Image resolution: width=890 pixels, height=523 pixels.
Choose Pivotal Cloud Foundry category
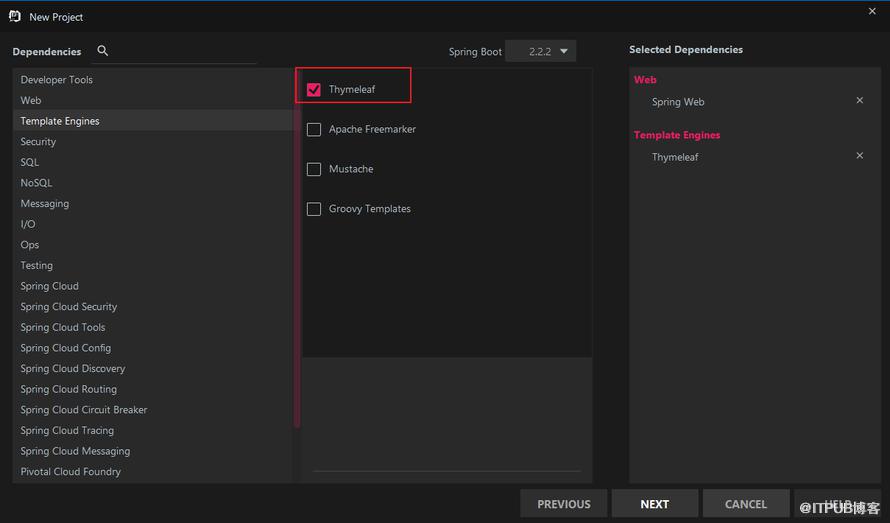(153, 471)
